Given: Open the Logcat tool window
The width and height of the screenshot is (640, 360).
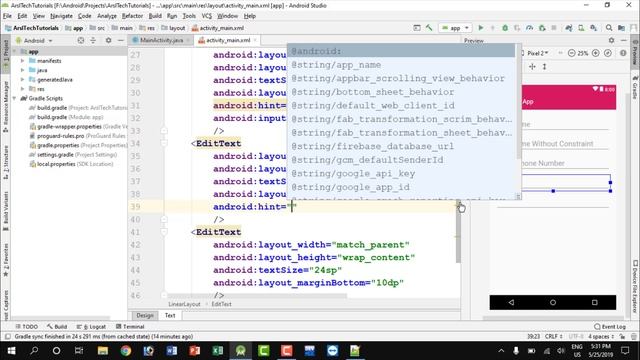Looking at the screenshot, I should 91,327.
